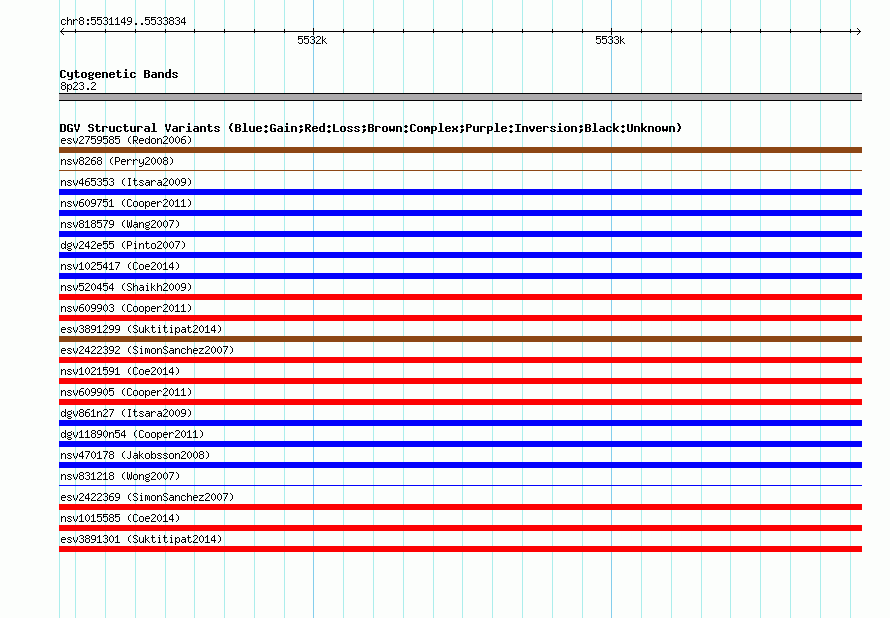Open variant nsv1015585 (Coe2014) label
This screenshot has width=890, height=618.
(x=120, y=518)
